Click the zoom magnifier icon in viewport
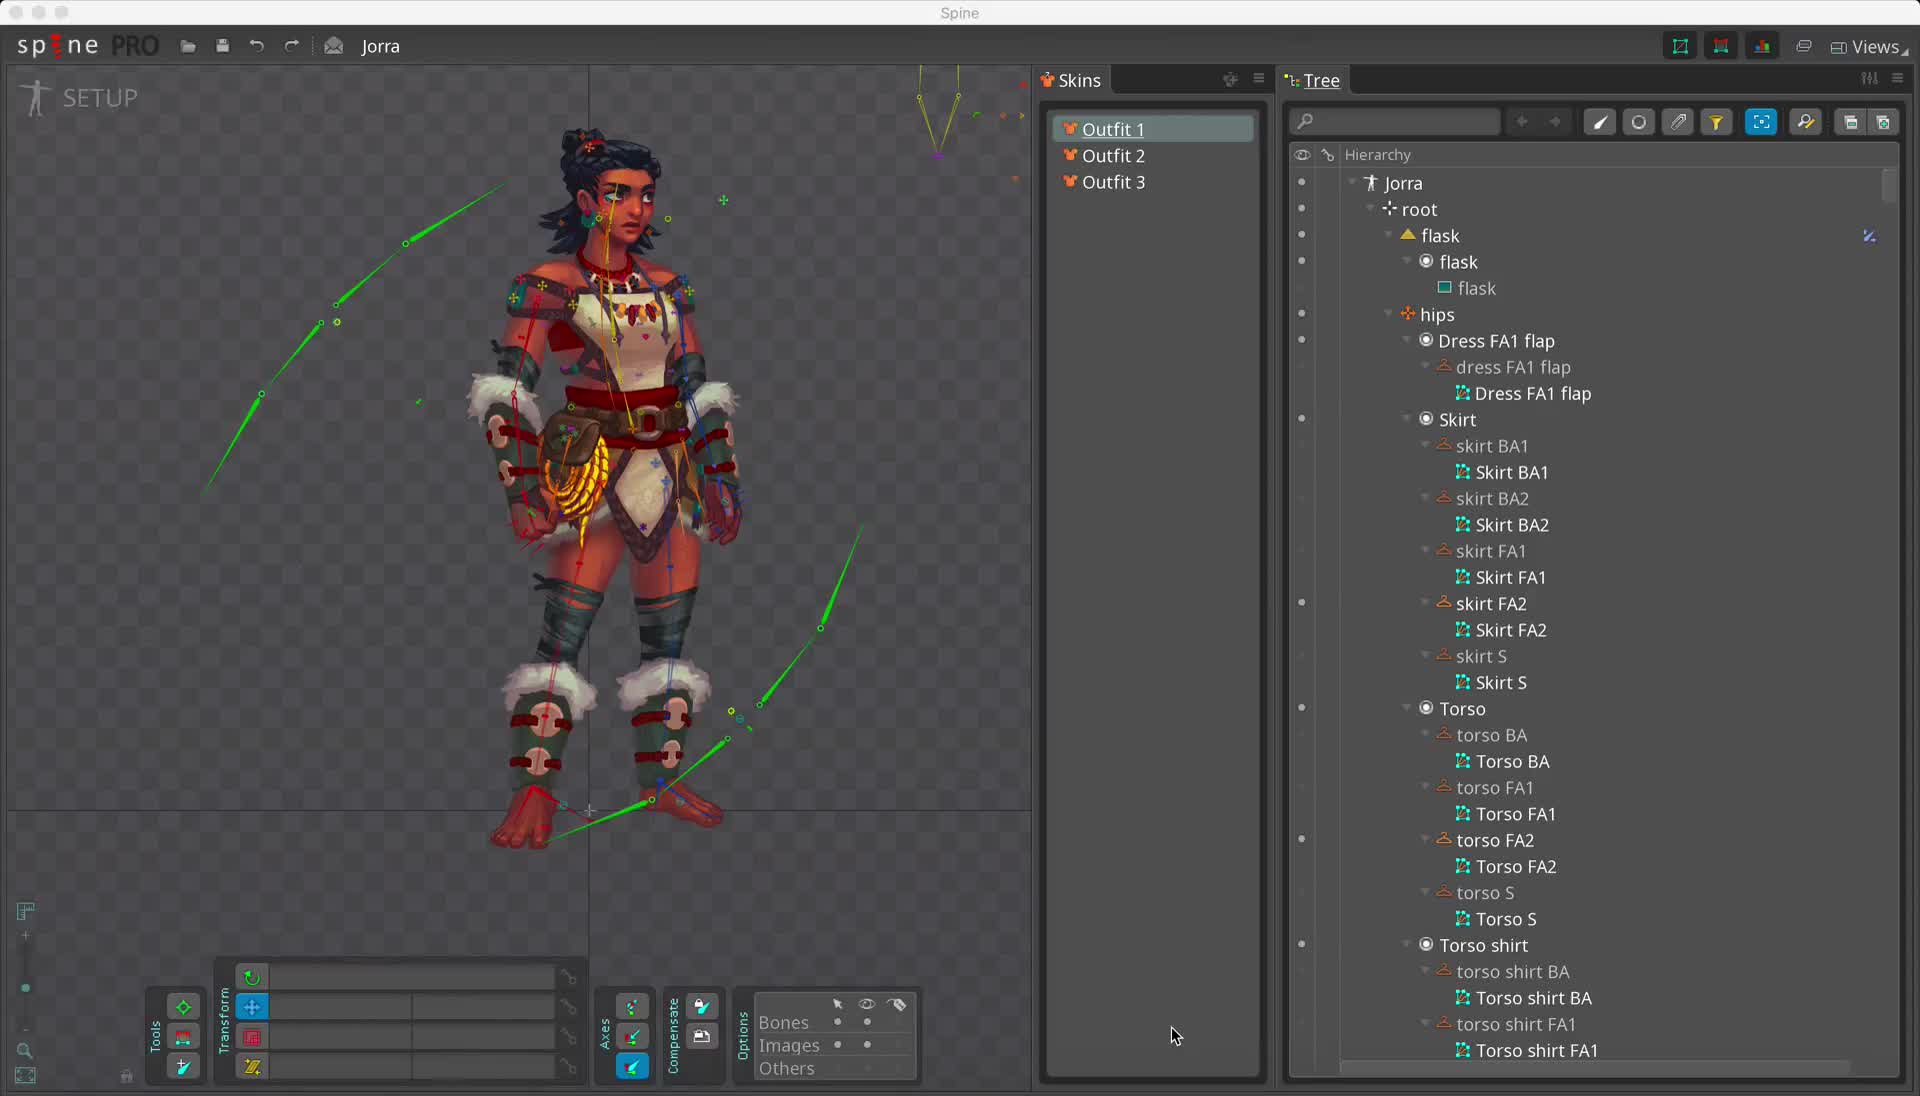Screen dimensions: 1920x1096 (25, 1051)
